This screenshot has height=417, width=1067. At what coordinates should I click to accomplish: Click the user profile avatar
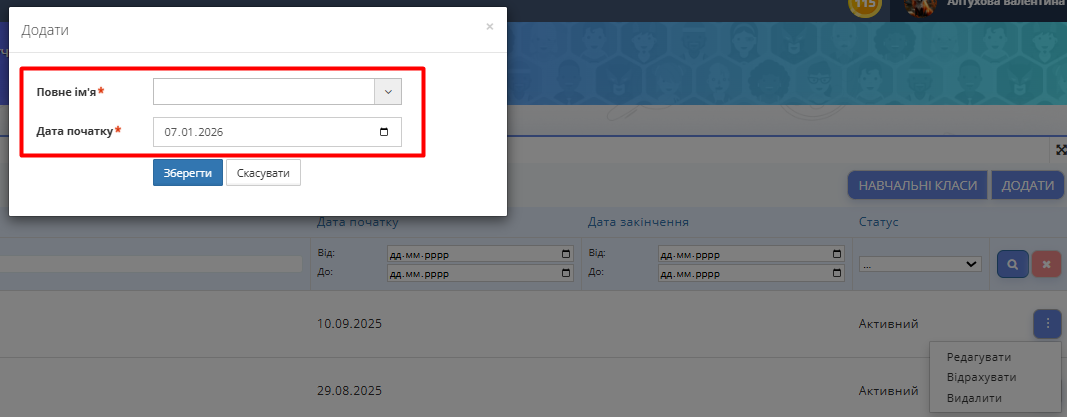click(x=920, y=6)
